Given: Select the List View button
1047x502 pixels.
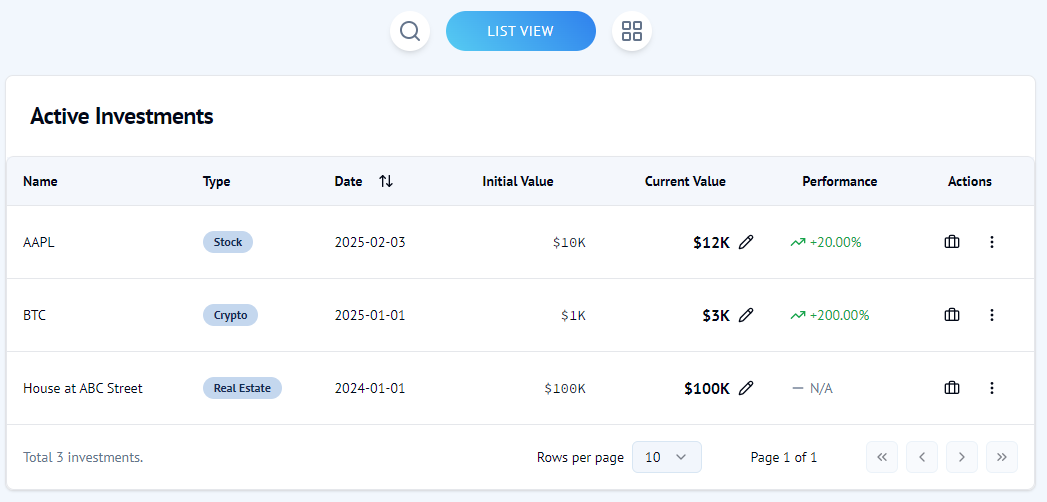Looking at the screenshot, I should [520, 31].
